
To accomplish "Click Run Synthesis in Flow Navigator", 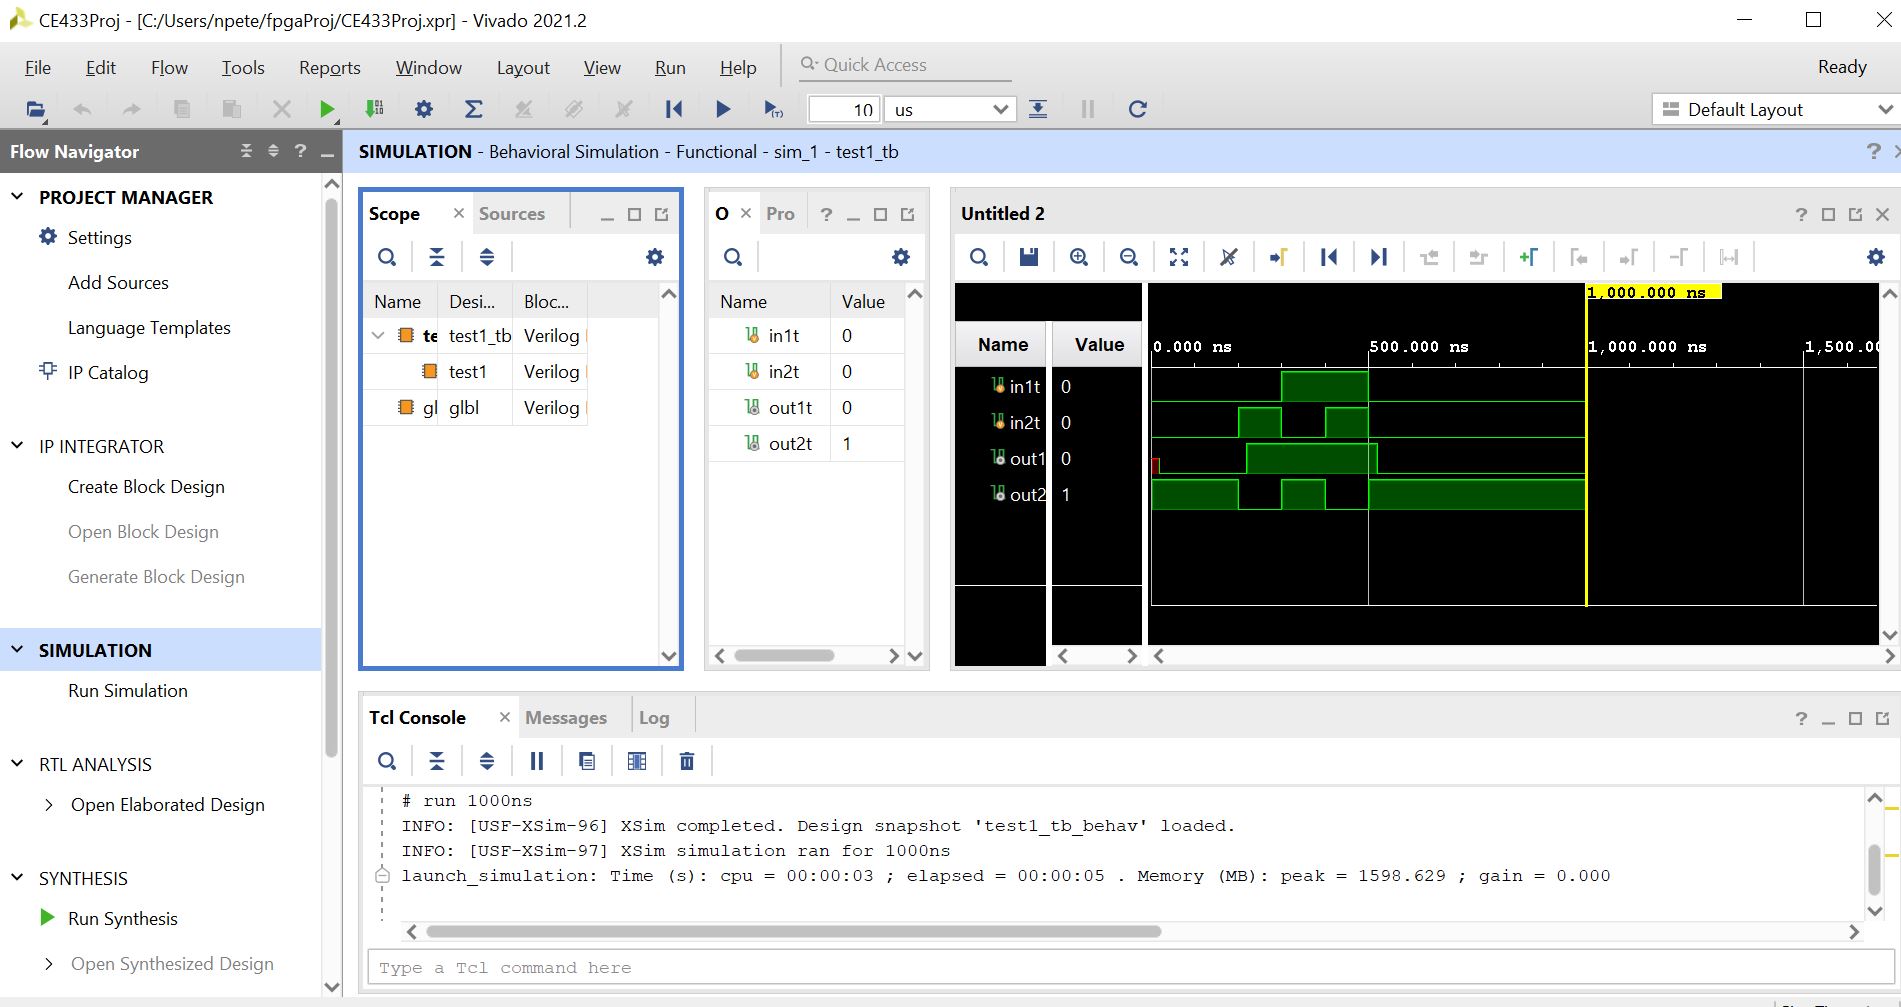I will [x=123, y=918].
